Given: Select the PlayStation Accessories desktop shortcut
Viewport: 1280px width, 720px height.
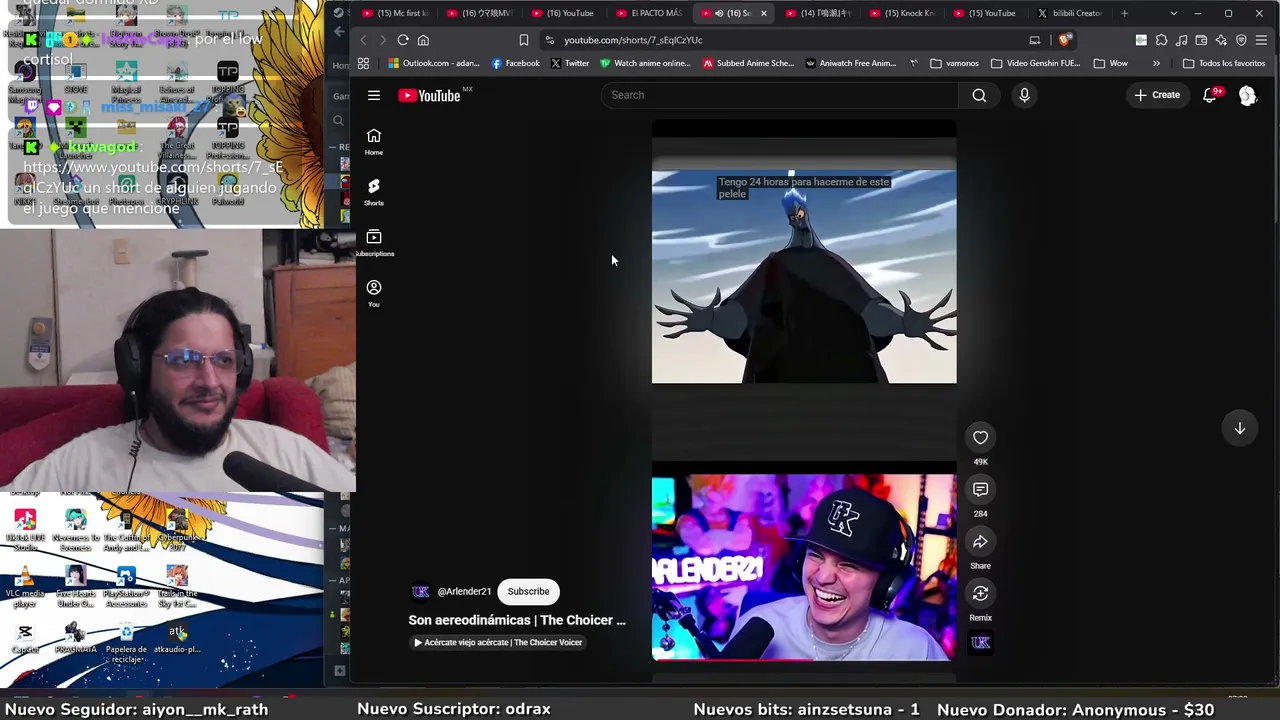Looking at the screenshot, I should [x=126, y=585].
